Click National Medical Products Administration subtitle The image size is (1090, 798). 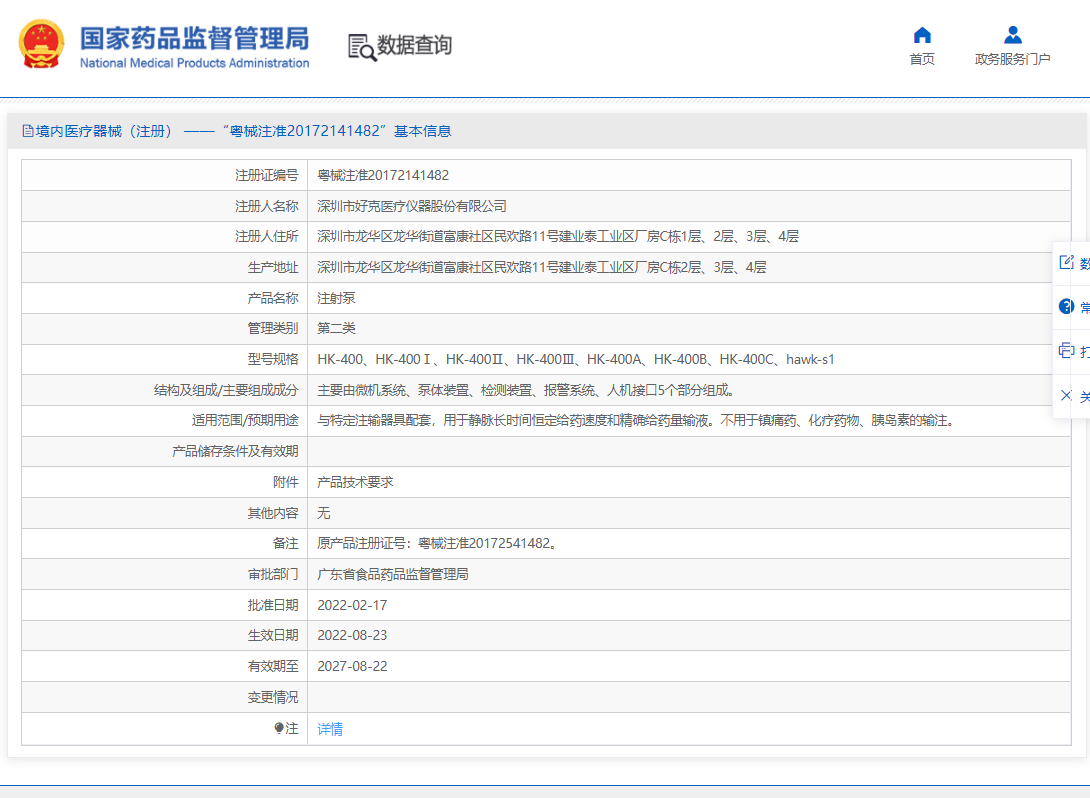195,63
